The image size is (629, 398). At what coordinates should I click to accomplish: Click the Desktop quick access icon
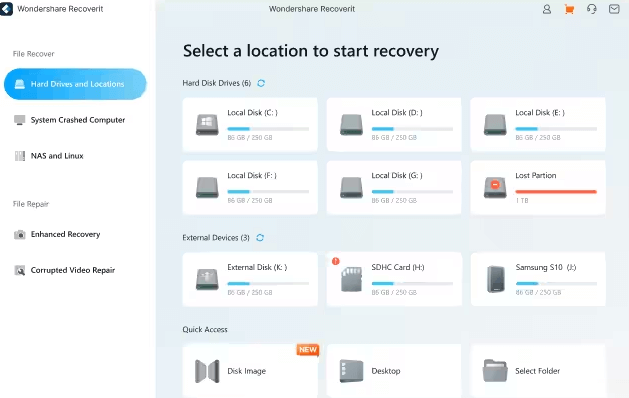point(351,371)
